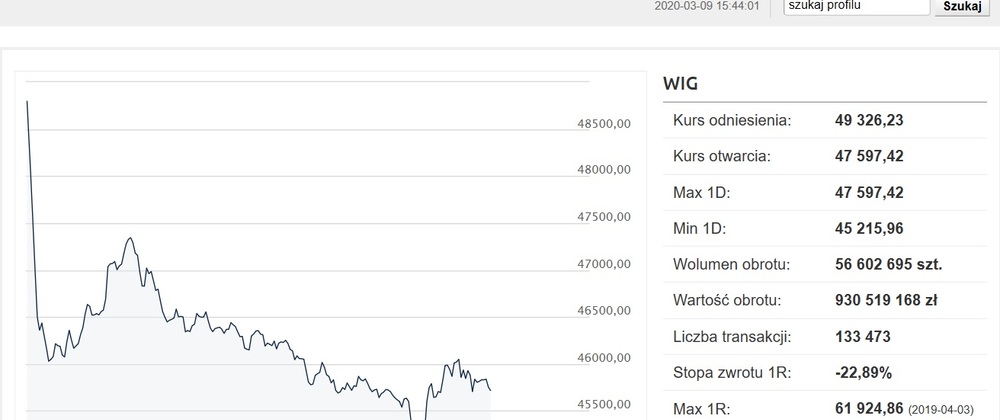Viewport: 1000px width, 420px height.
Task: Click the 45500,00 axis label
Action: (604, 404)
